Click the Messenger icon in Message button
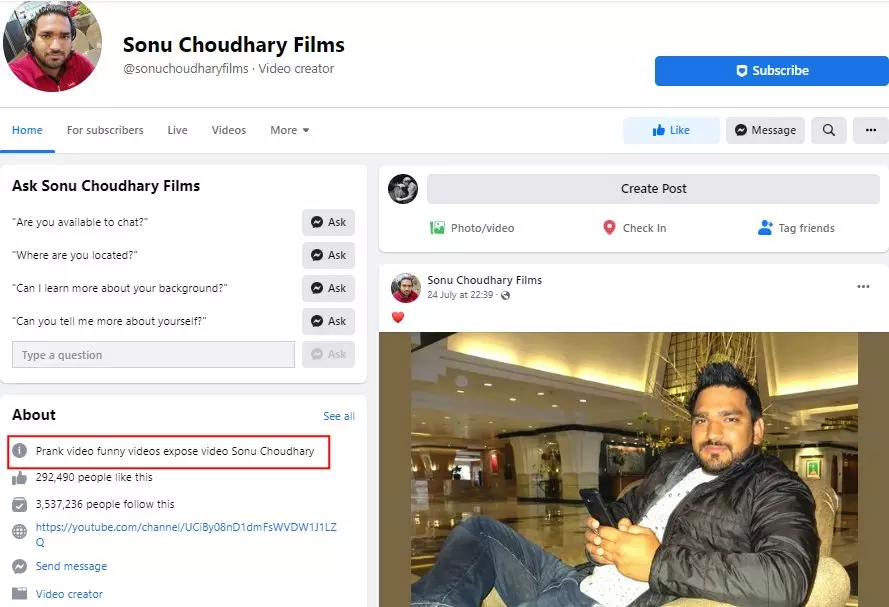Screen dimensions: 889x607 (740, 130)
